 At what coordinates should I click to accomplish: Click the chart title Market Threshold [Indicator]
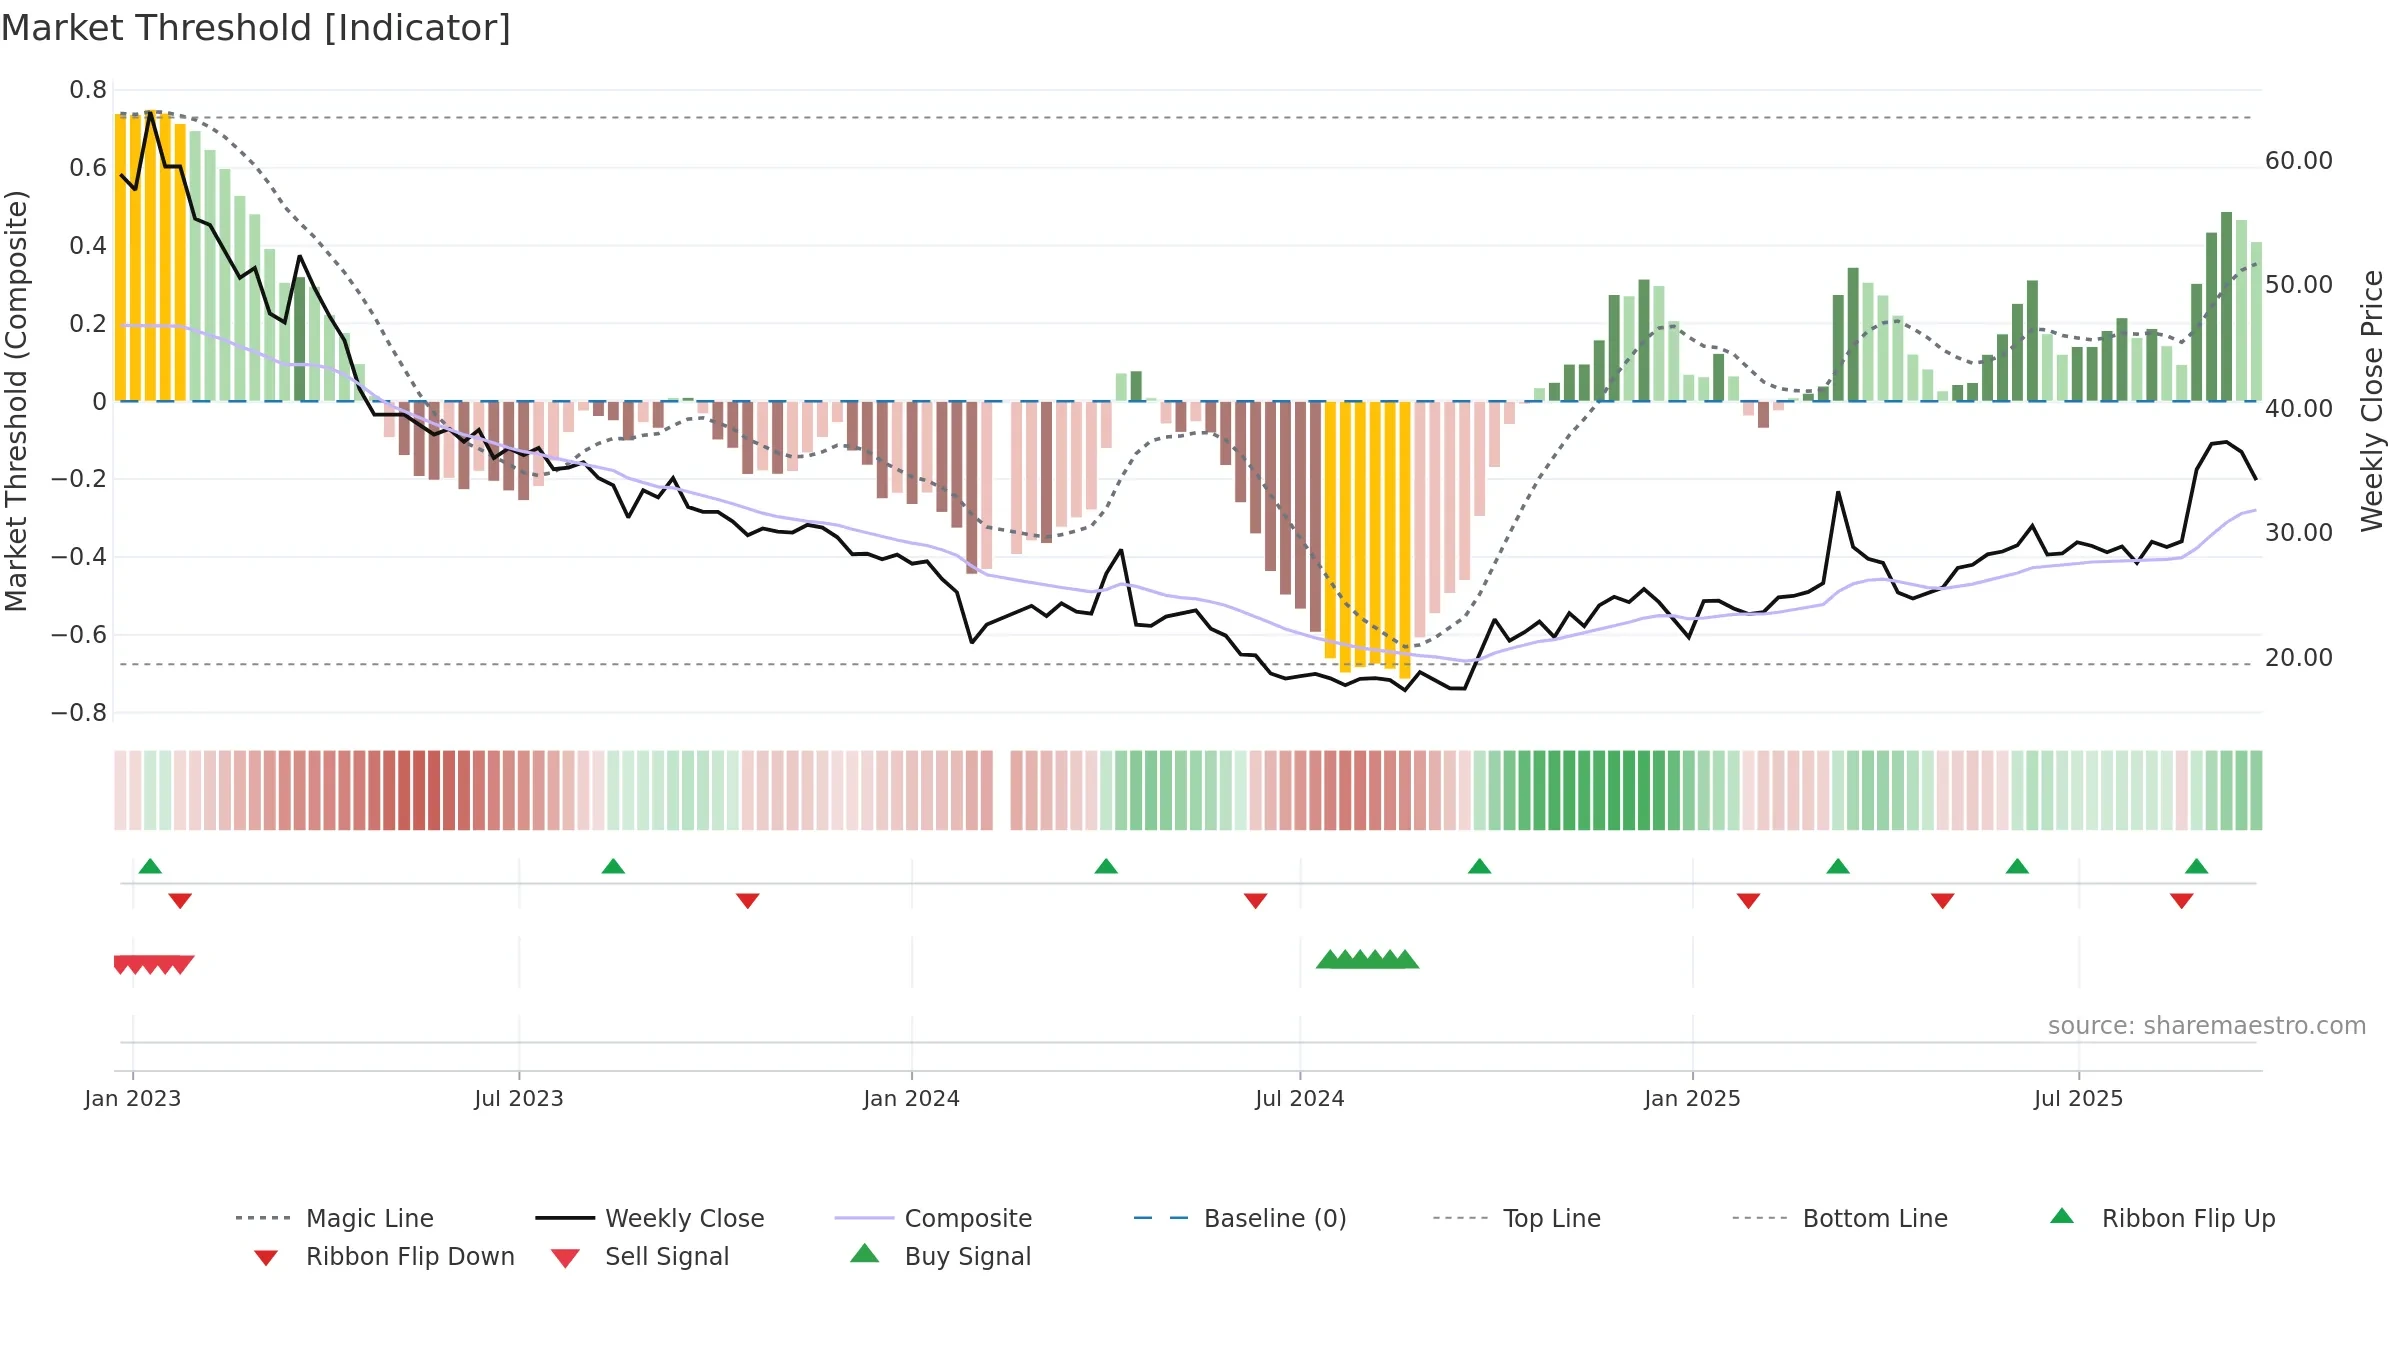256,28
